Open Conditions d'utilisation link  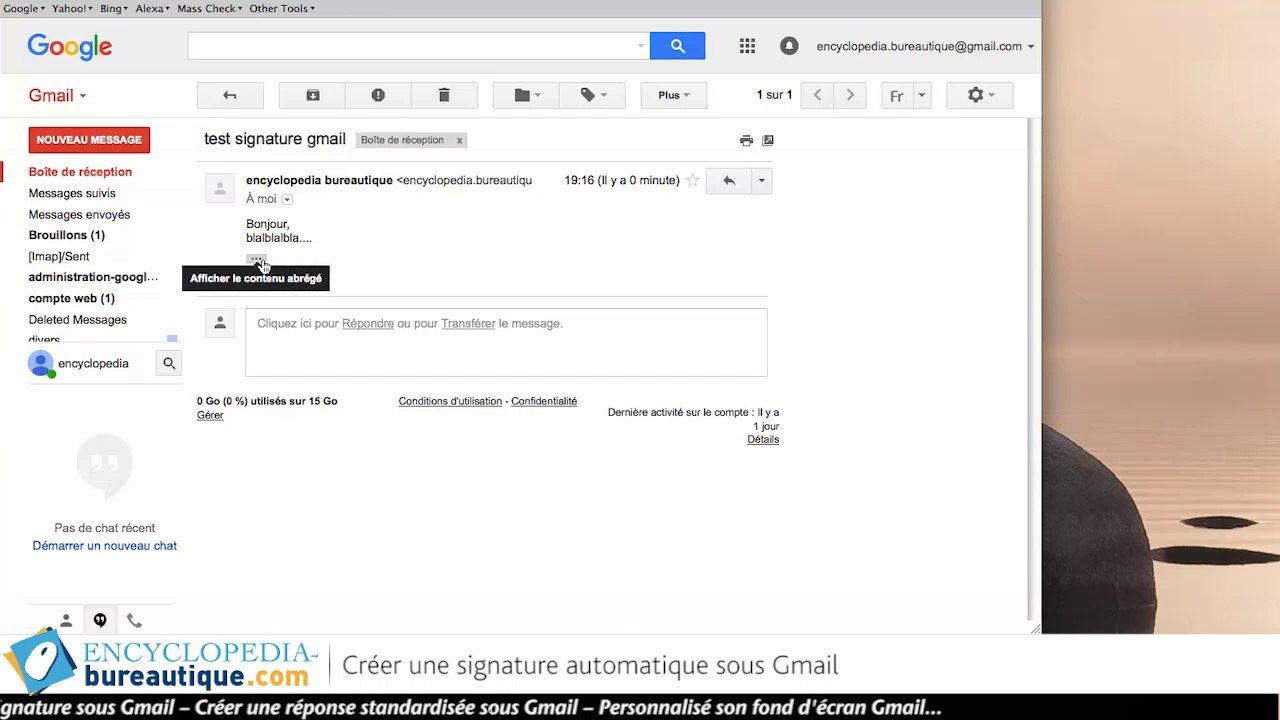tap(450, 401)
